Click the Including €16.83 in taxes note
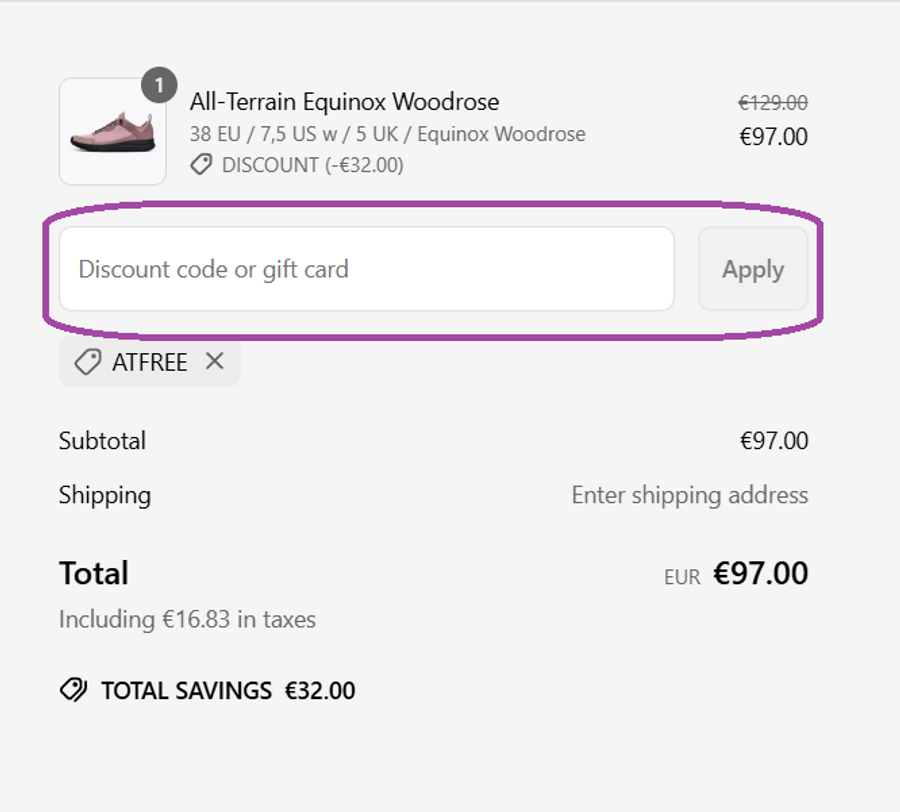This screenshot has width=900, height=812. (x=187, y=620)
